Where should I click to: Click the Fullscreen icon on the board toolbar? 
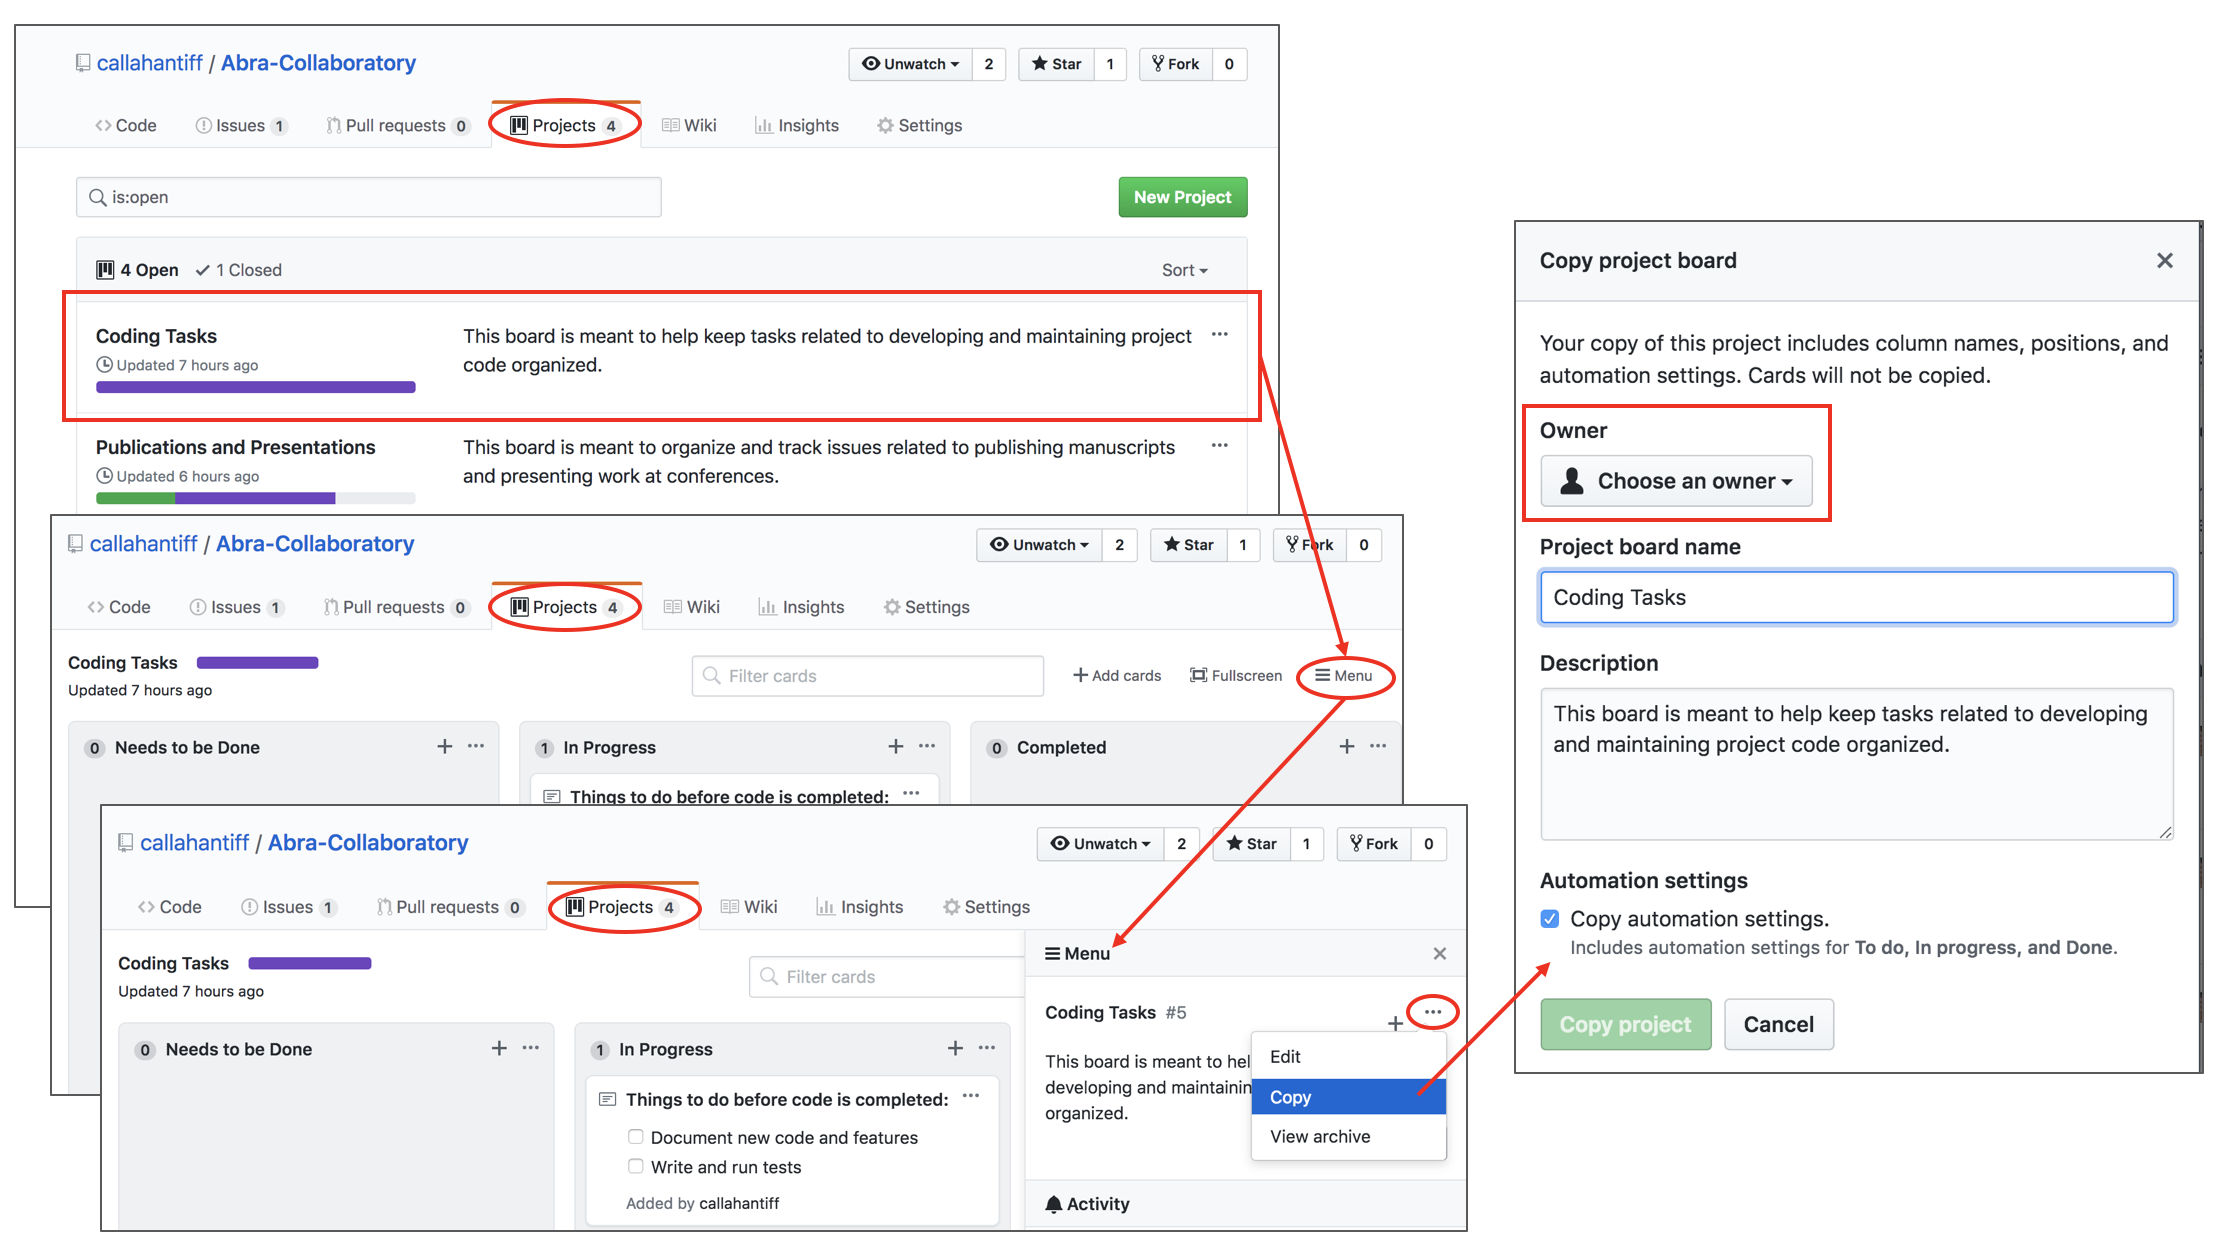1198,675
